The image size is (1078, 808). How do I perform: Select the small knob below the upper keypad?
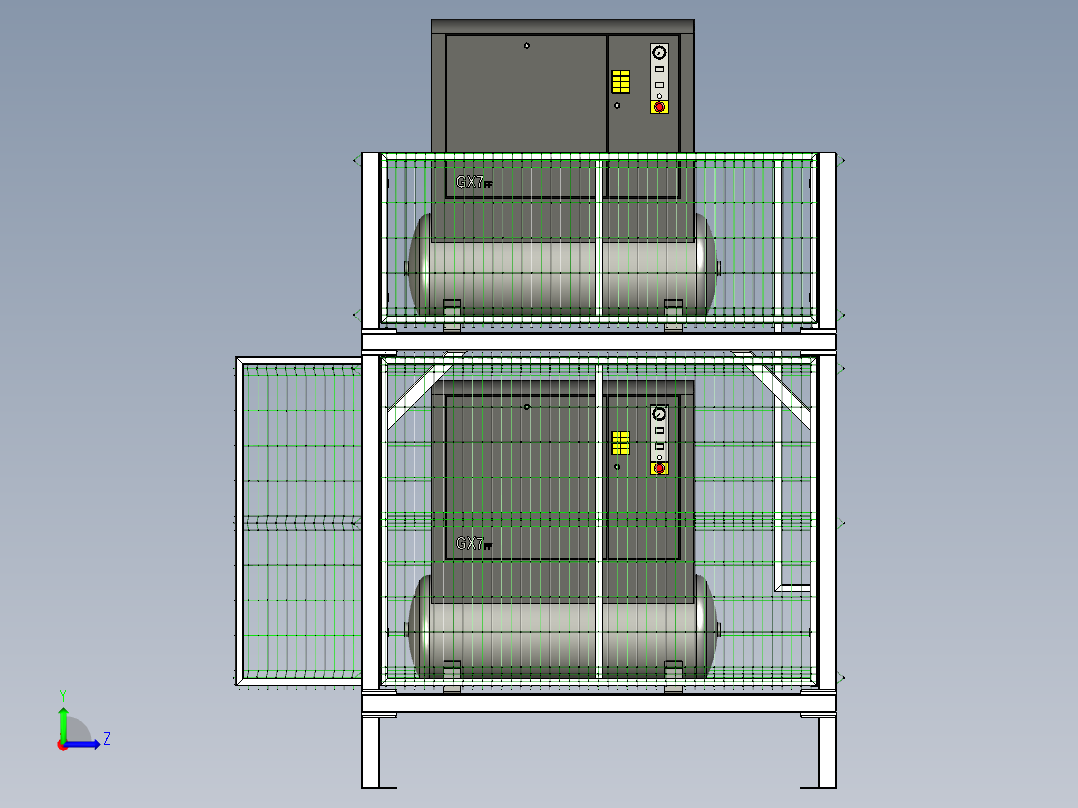[x=617, y=105]
